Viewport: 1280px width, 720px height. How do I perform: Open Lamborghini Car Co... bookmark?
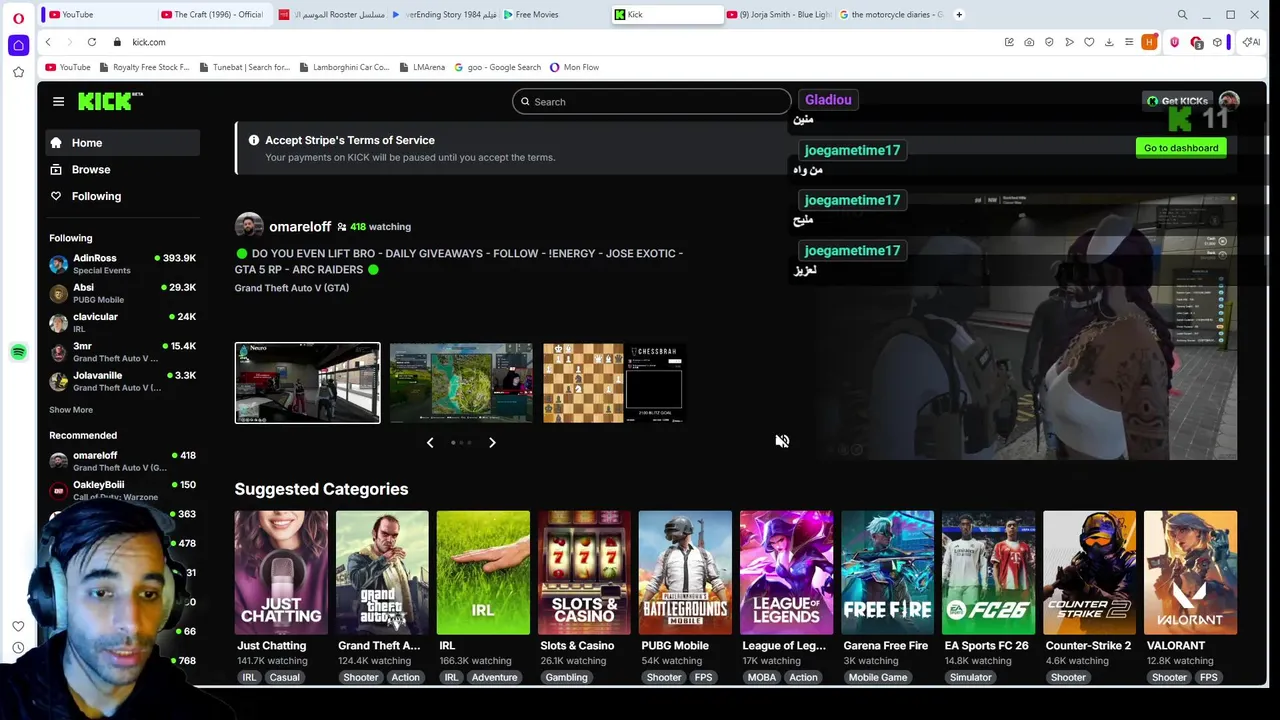[x=344, y=67]
